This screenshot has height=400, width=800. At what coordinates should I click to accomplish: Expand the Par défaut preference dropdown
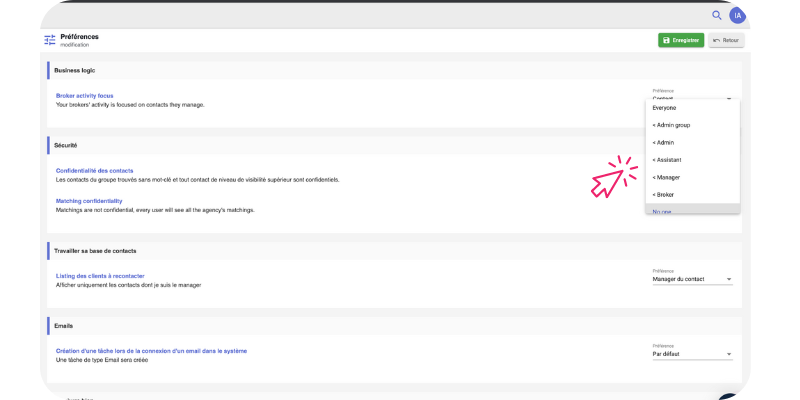(692, 354)
